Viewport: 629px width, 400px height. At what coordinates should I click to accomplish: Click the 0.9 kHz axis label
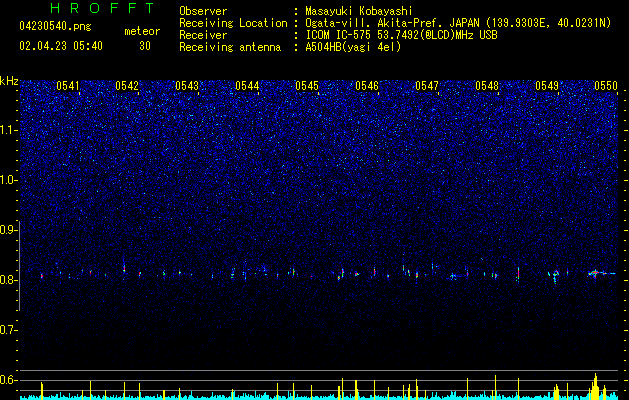tap(8, 230)
